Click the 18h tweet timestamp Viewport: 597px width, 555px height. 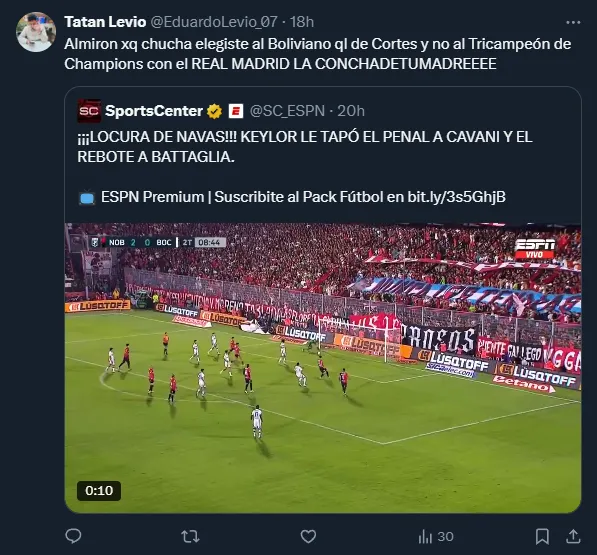(302, 22)
